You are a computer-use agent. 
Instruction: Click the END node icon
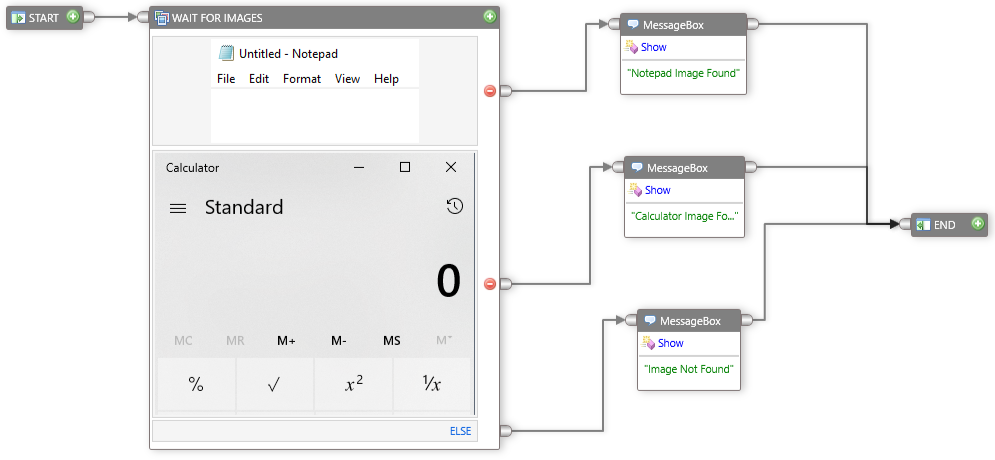[923, 225]
